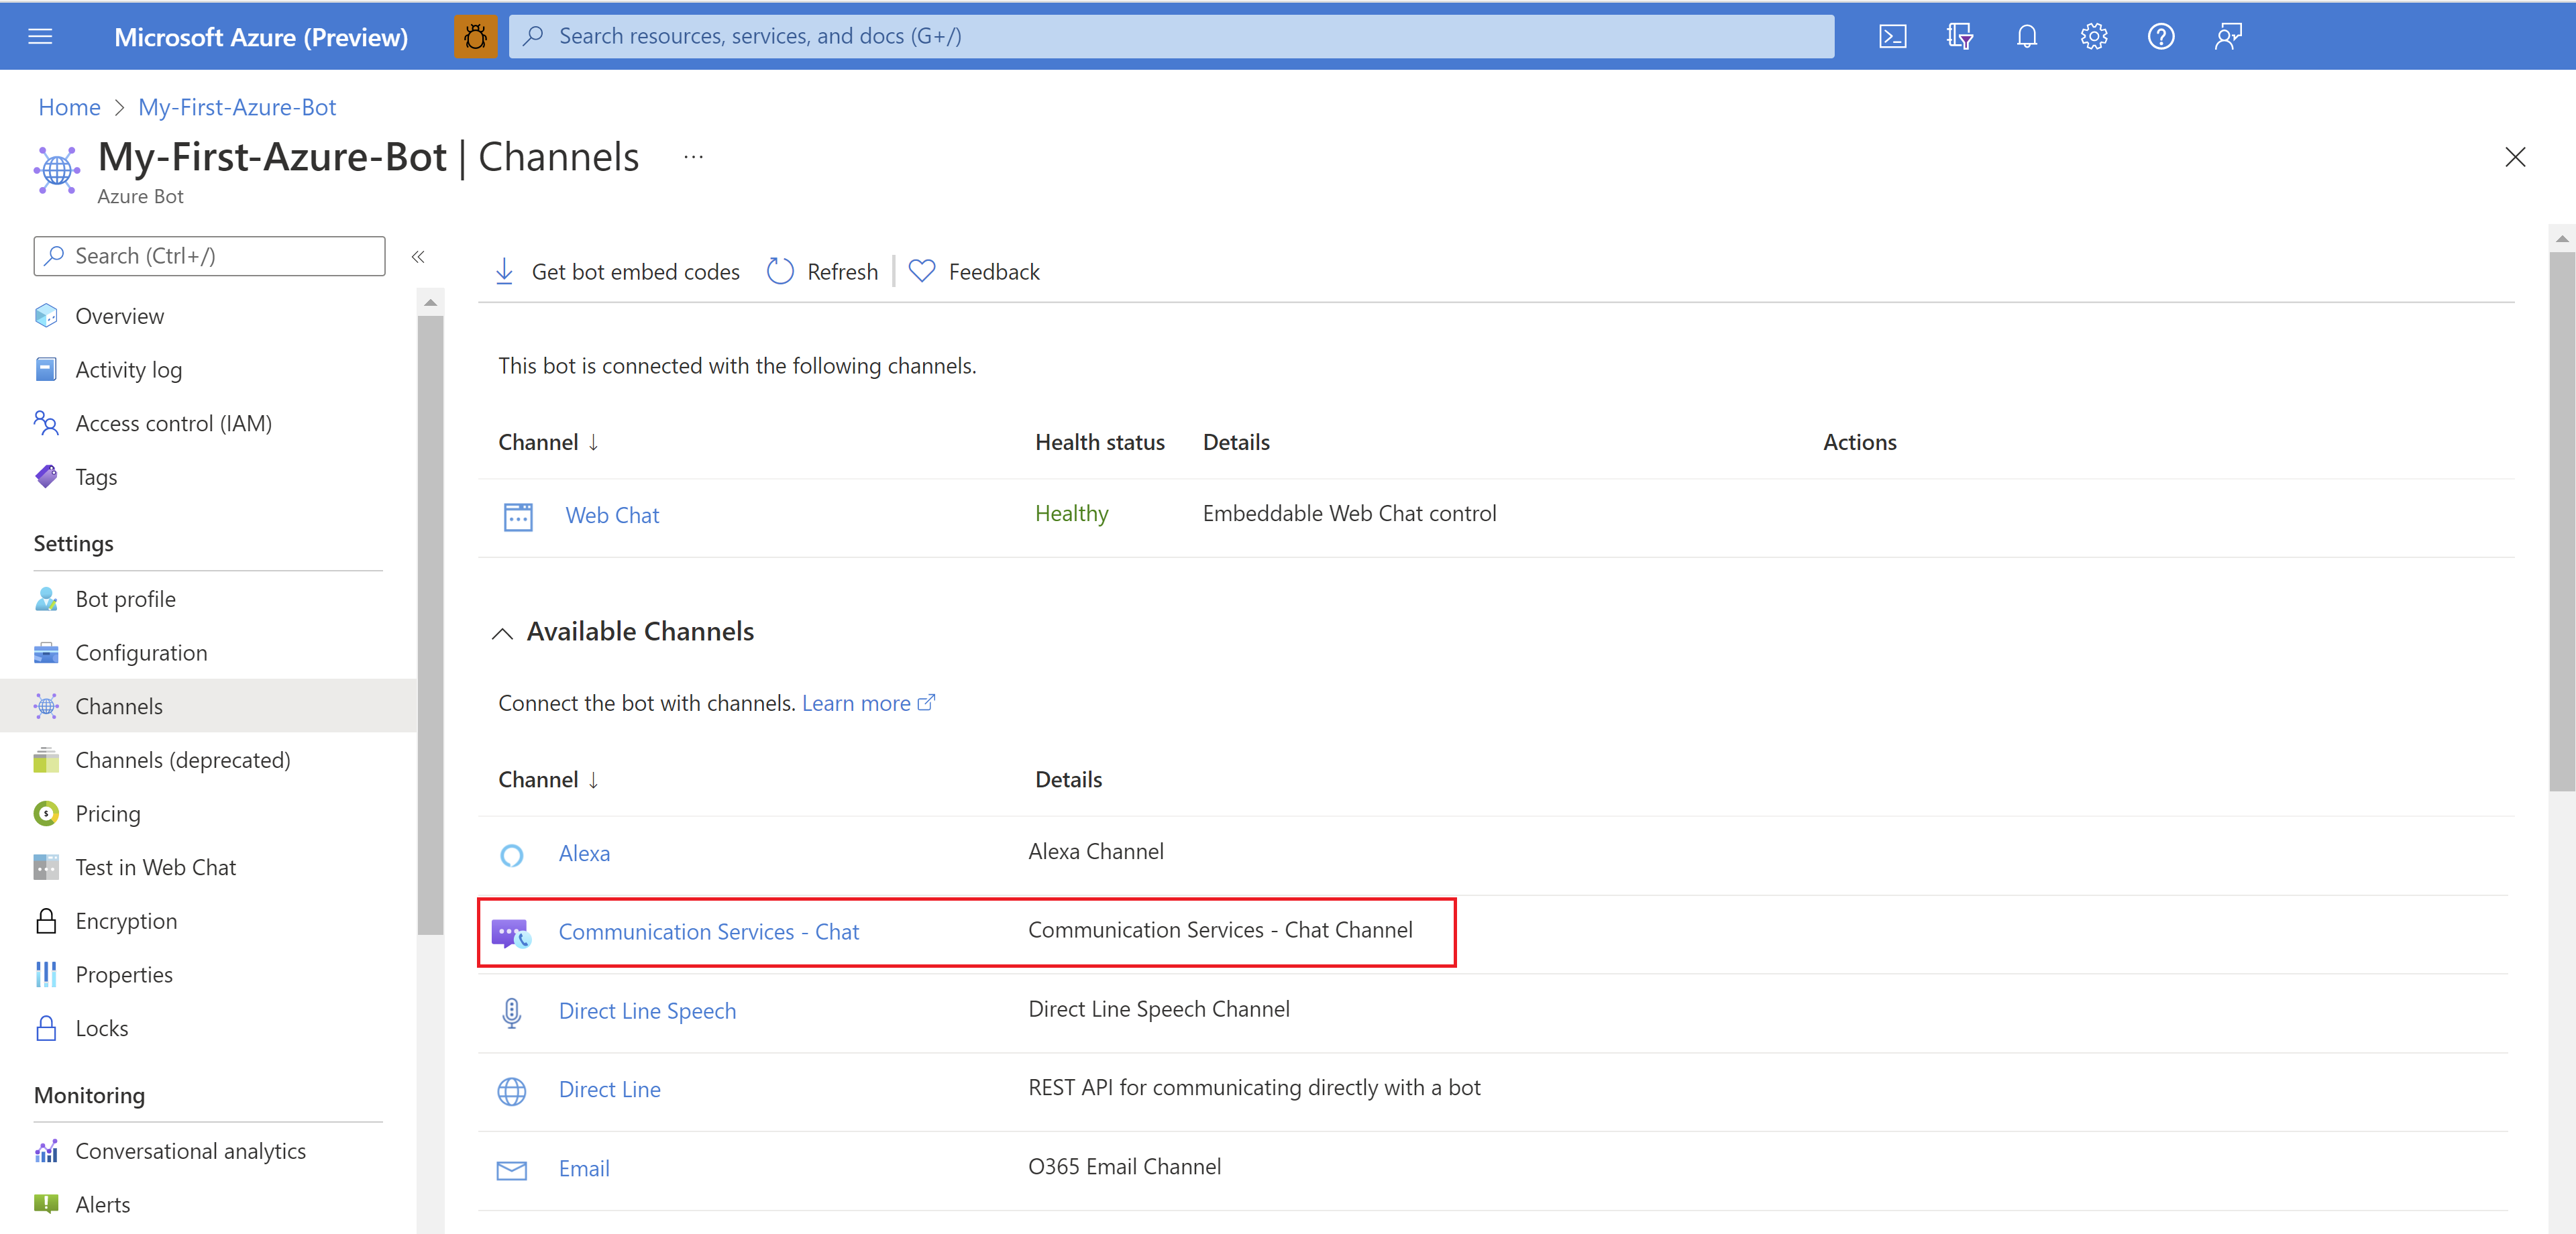Select Test in Web Chat menu item

click(155, 867)
